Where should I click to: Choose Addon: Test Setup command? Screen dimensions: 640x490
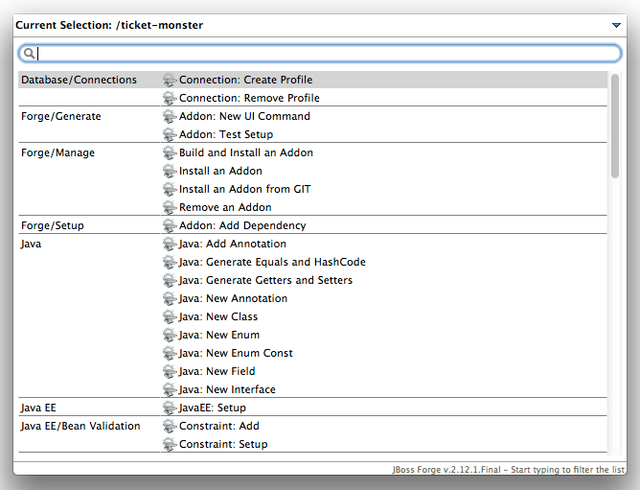pyautogui.click(x=225, y=135)
